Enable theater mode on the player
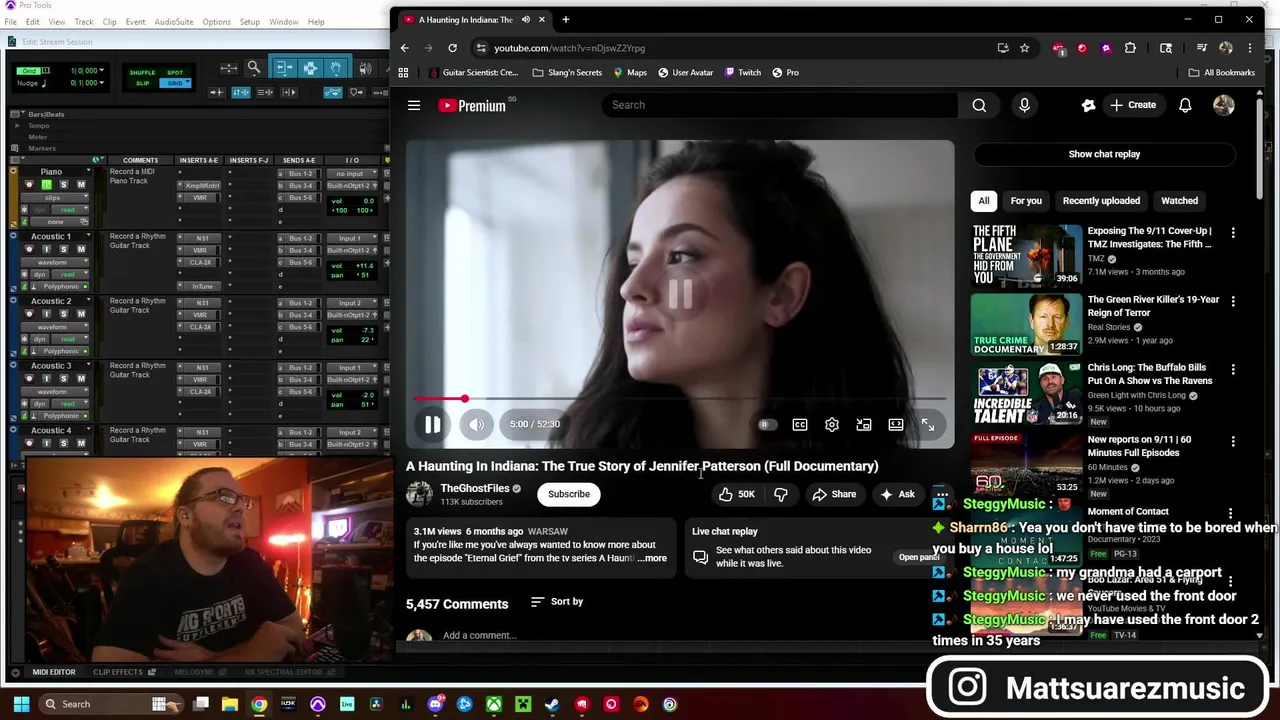The width and height of the screenshot is (1280, 720). point(896,425)
